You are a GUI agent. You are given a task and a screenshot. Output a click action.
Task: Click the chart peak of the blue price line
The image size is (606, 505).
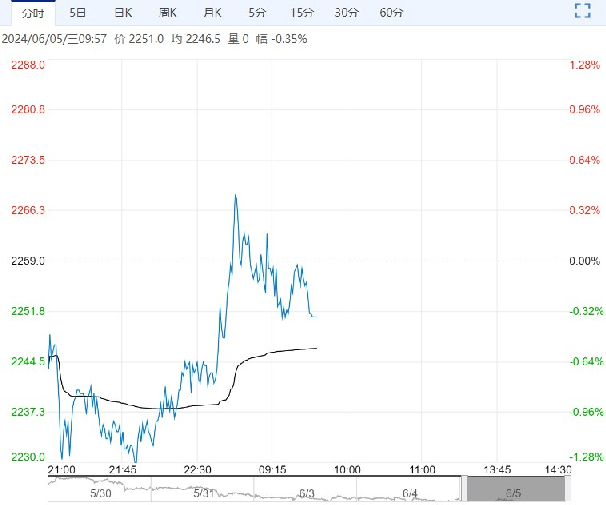click(235, 196)
